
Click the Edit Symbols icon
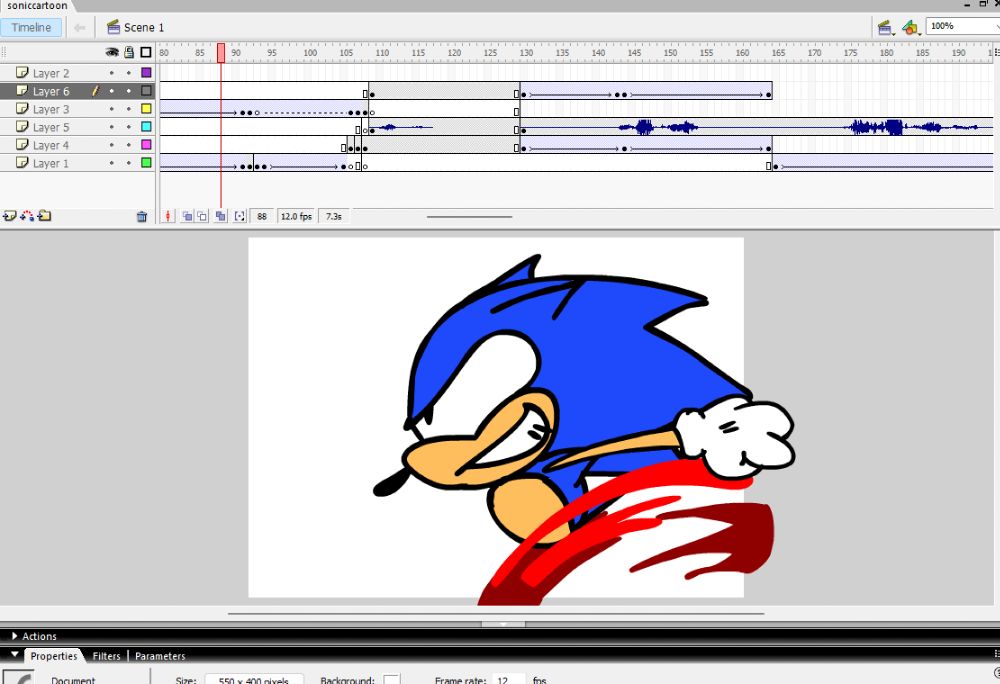pos(911,27)
